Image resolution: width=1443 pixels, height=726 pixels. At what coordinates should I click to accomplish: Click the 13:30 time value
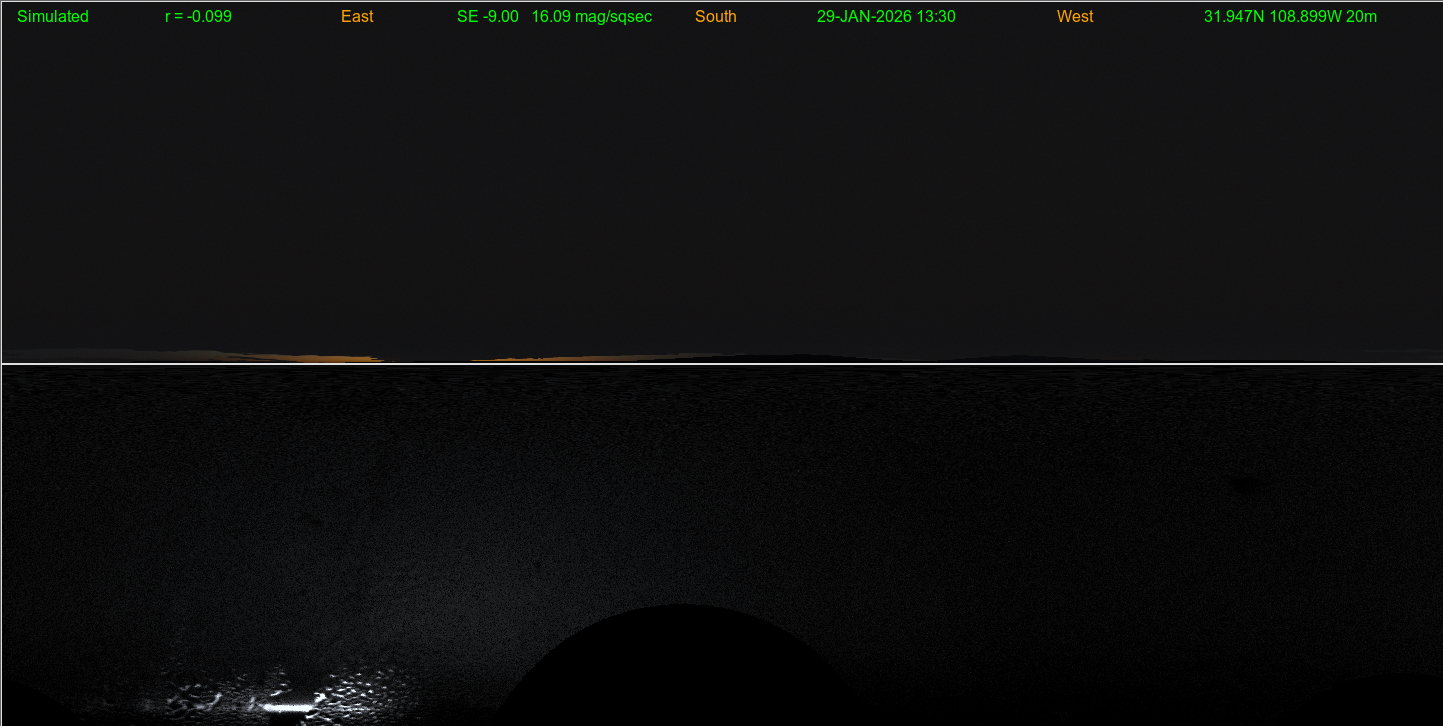936,17
